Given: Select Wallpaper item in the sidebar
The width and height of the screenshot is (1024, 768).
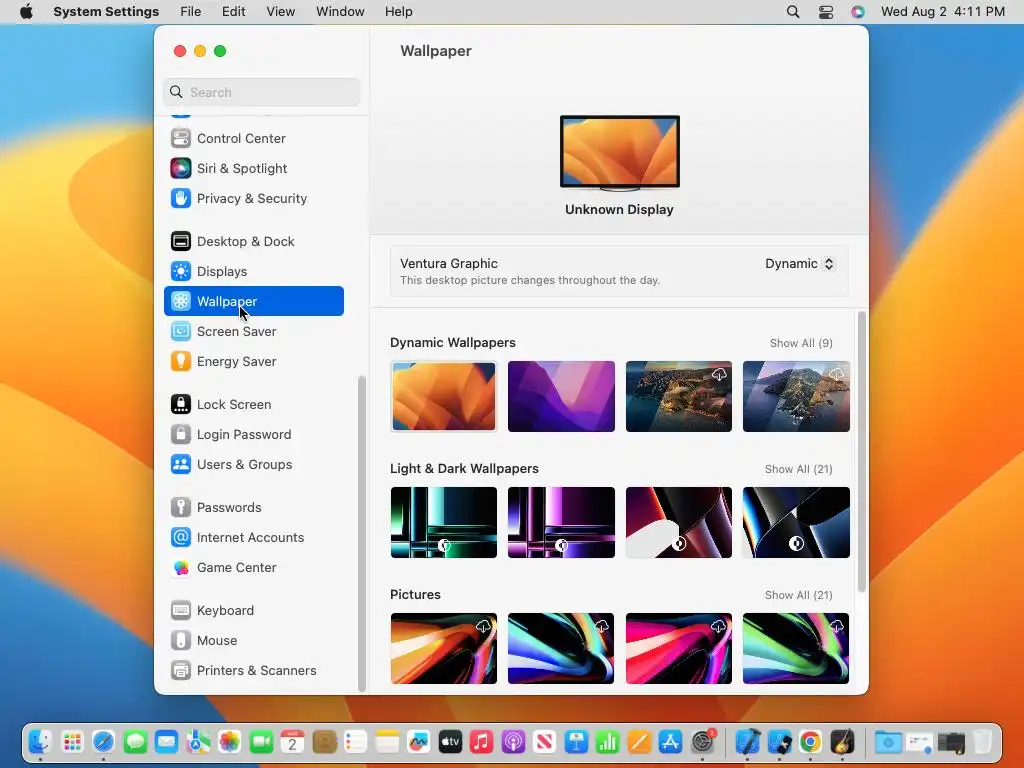Looking at the screenshot, I should coord(253,302).
